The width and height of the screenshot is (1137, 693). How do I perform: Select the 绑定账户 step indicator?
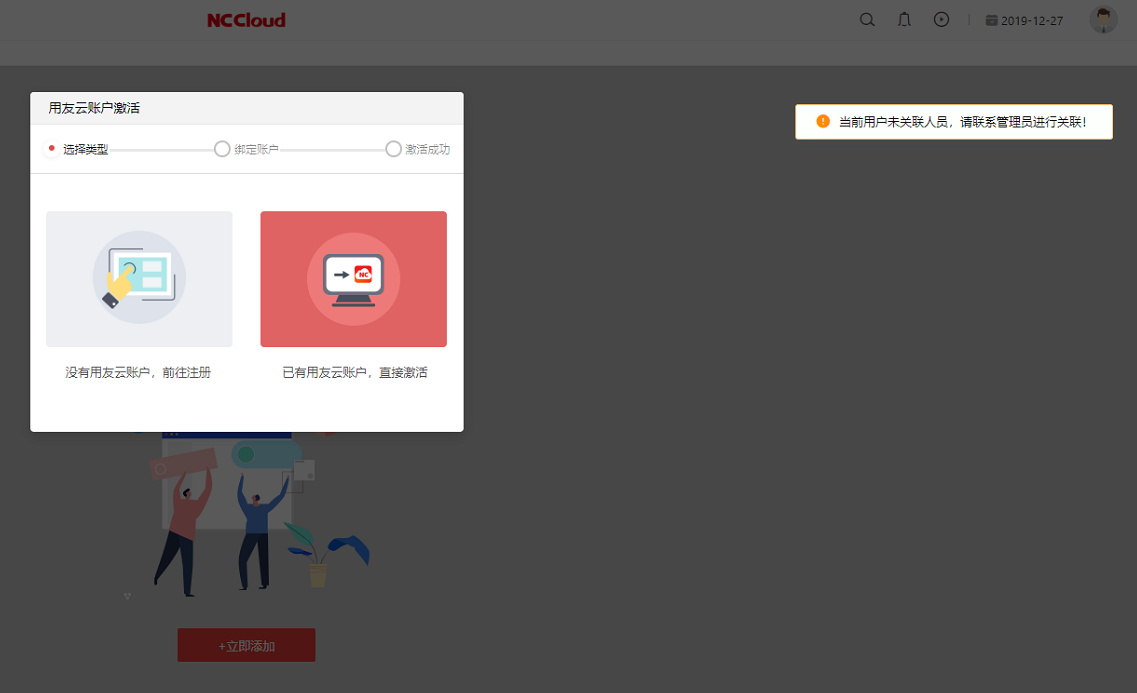(x=247, y=149)
